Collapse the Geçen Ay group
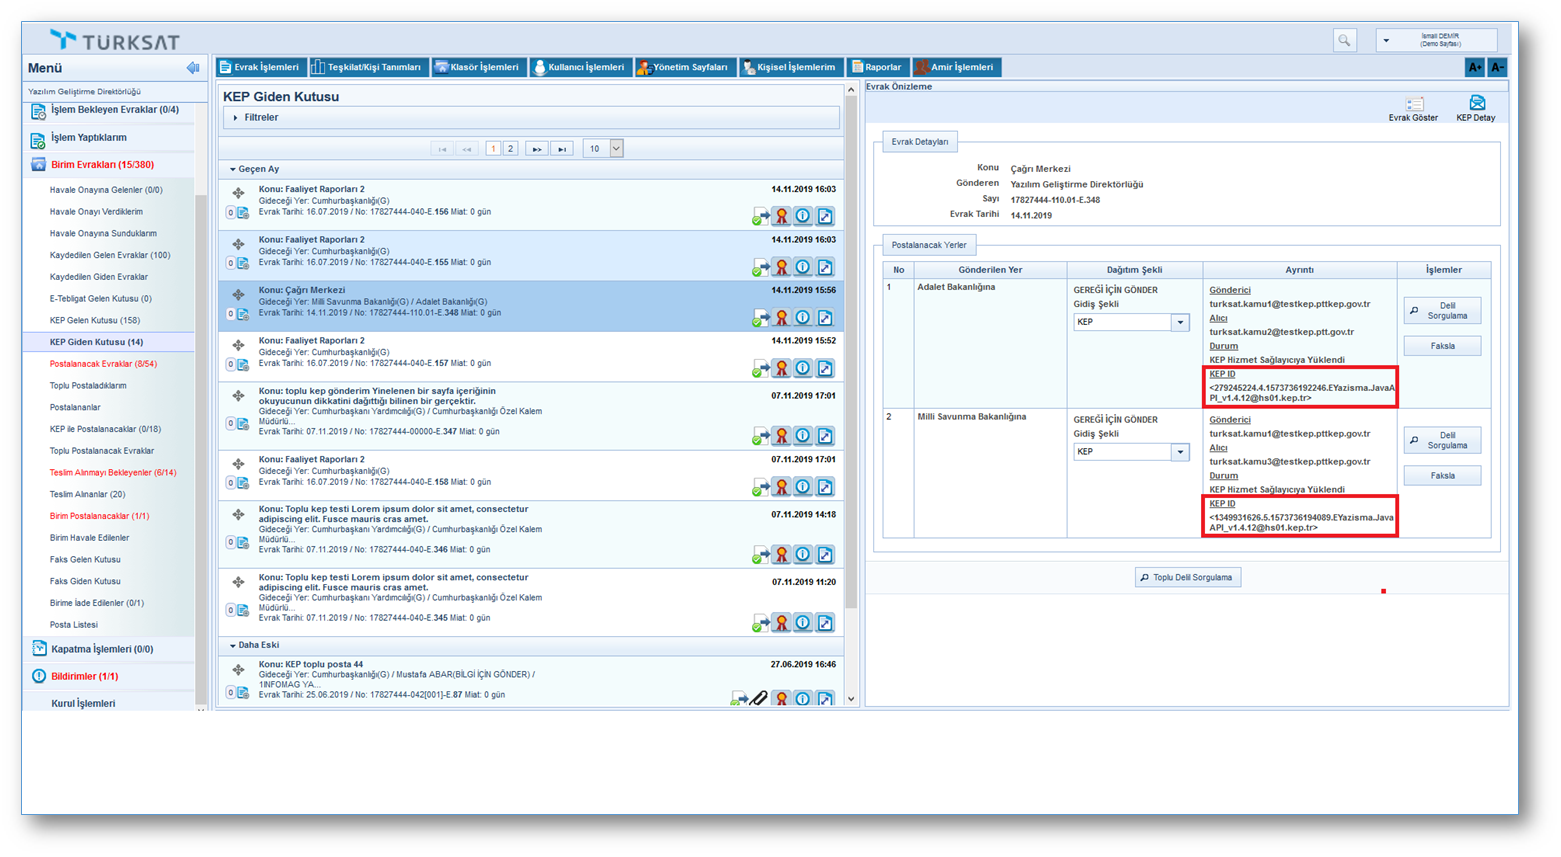Viewport: 1561px width, 857px height. [x=233, y=170]
